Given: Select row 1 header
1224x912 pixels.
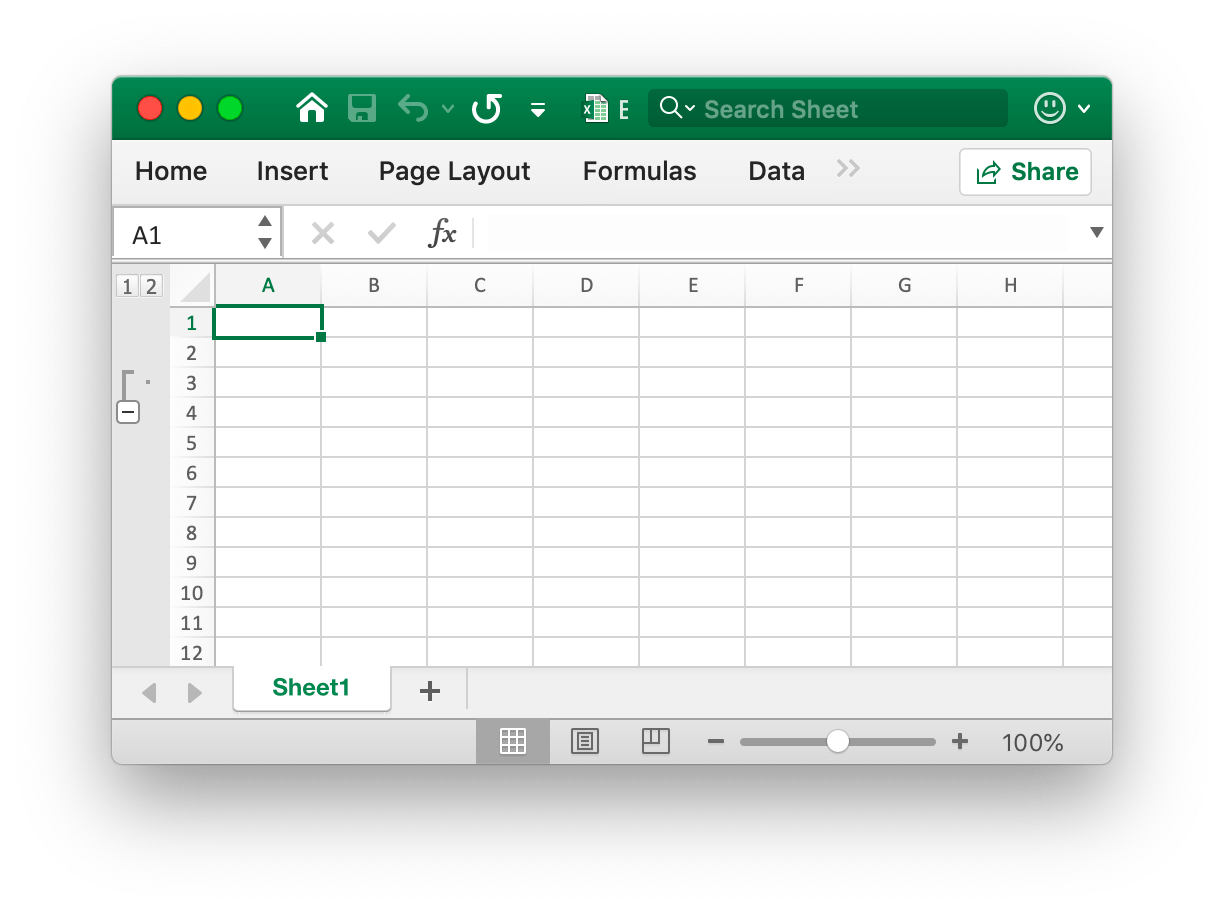Looking at the screenshot, I should coord(192,323).
